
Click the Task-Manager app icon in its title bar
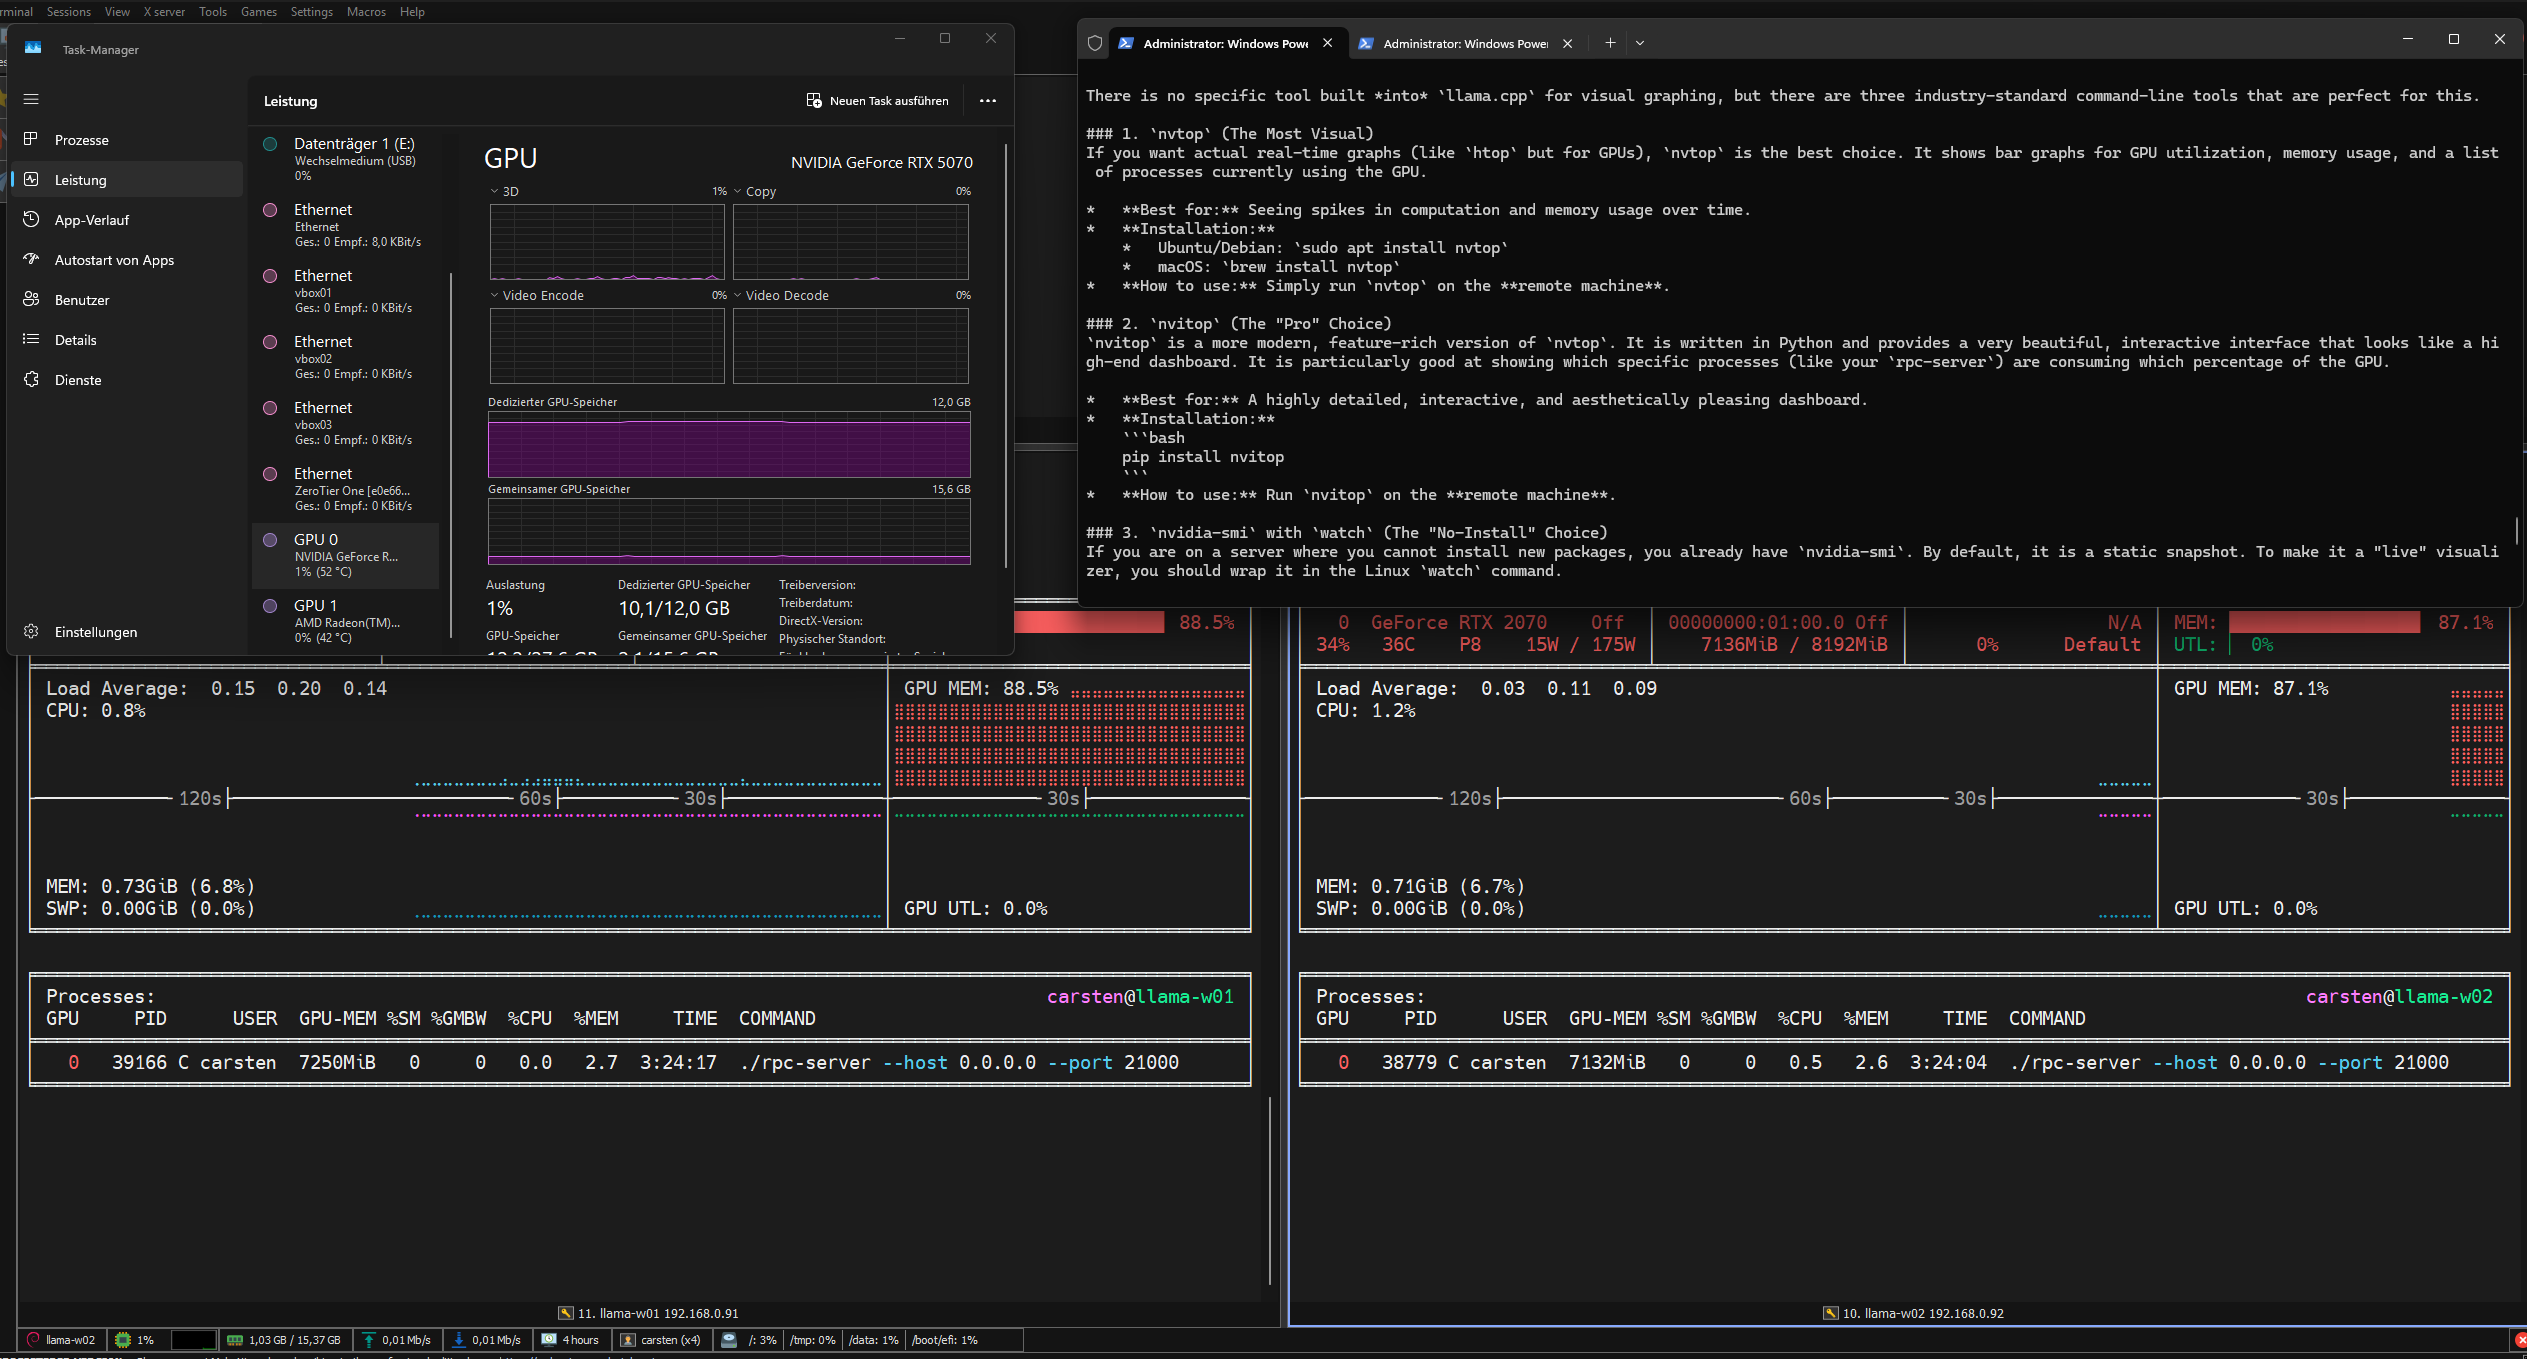point(33,49)
